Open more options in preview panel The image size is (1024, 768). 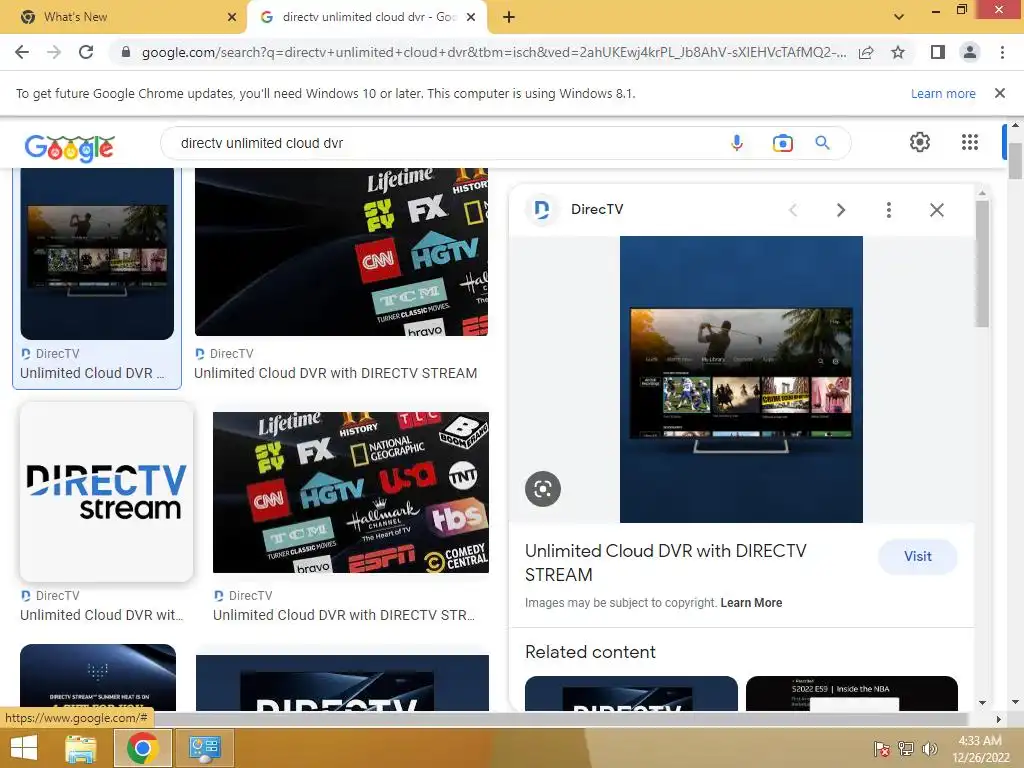click(889, 210)
